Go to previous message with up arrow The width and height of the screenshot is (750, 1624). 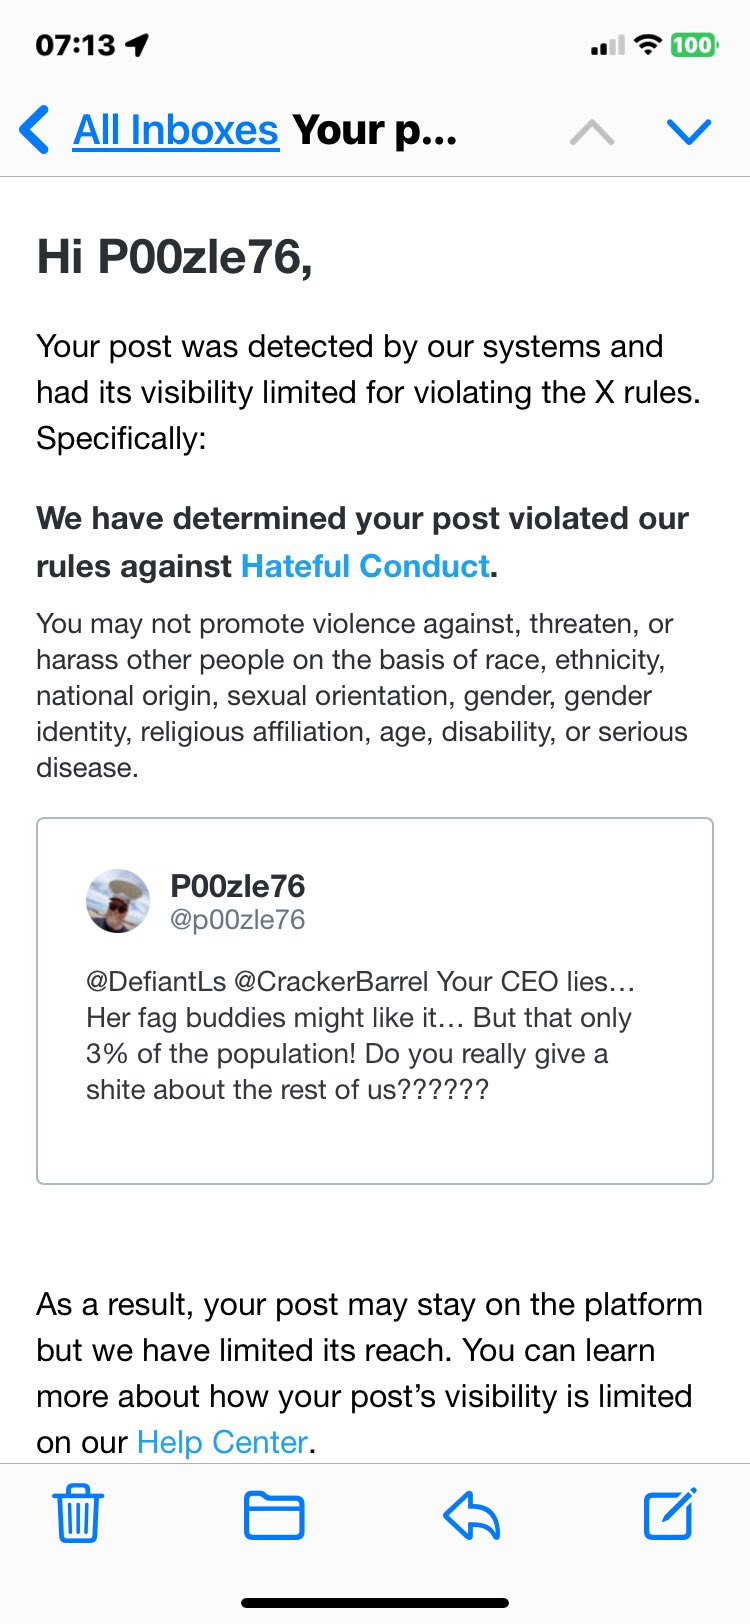tap(592, 131)
